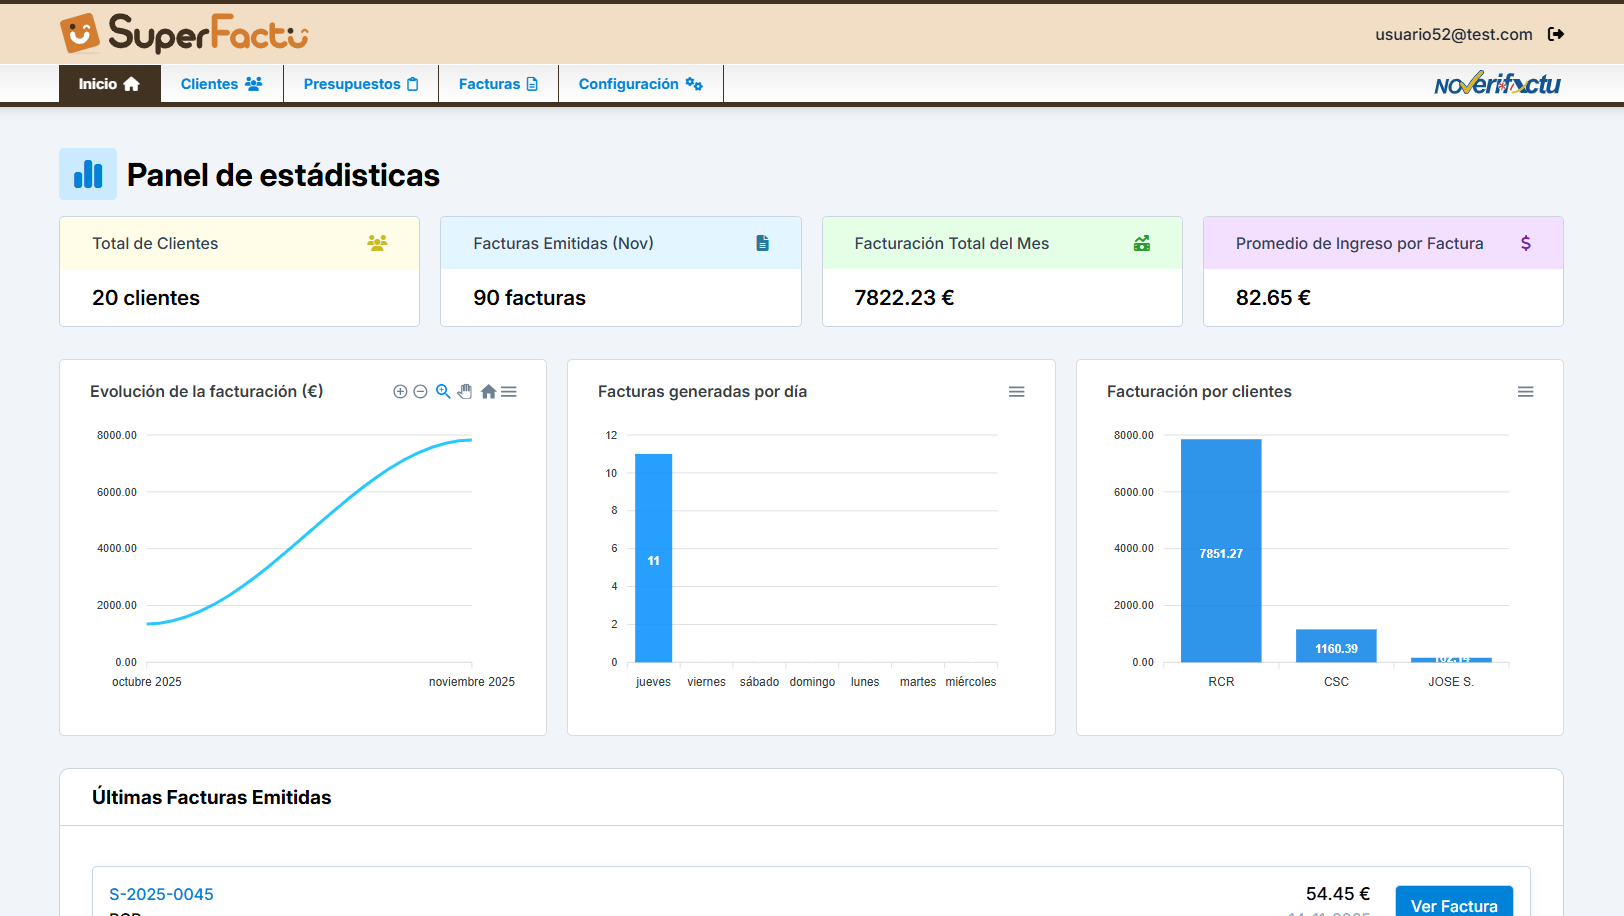This screenshot has height=916, width=1624.
Task: Open the billing evolution chart menu
Action: tap(509, 392)
